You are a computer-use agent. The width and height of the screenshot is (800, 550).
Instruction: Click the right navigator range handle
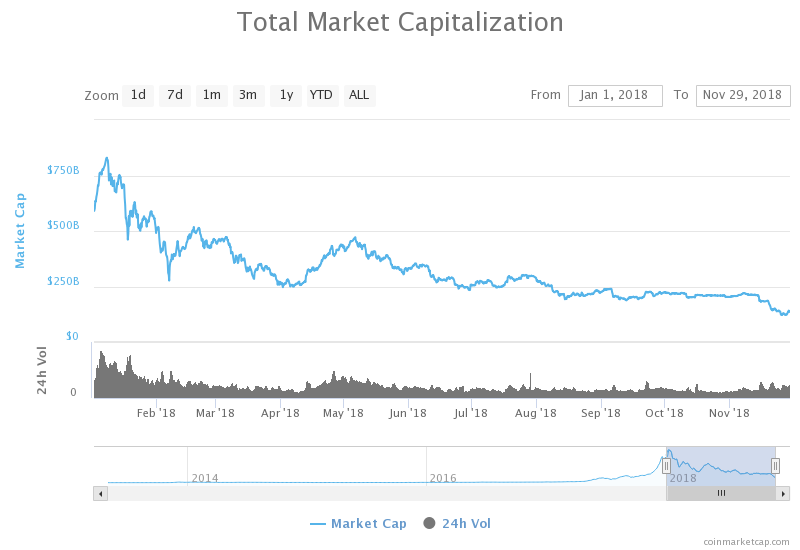[775, 465]
